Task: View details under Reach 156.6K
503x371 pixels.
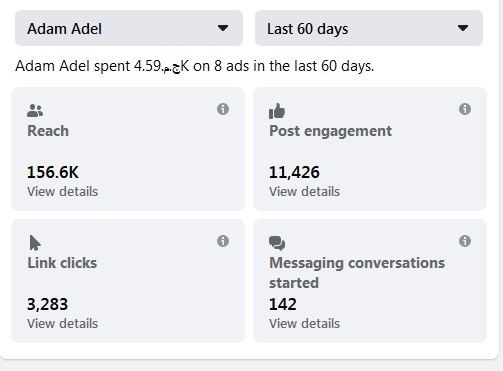Action: (x=63, y=192)
